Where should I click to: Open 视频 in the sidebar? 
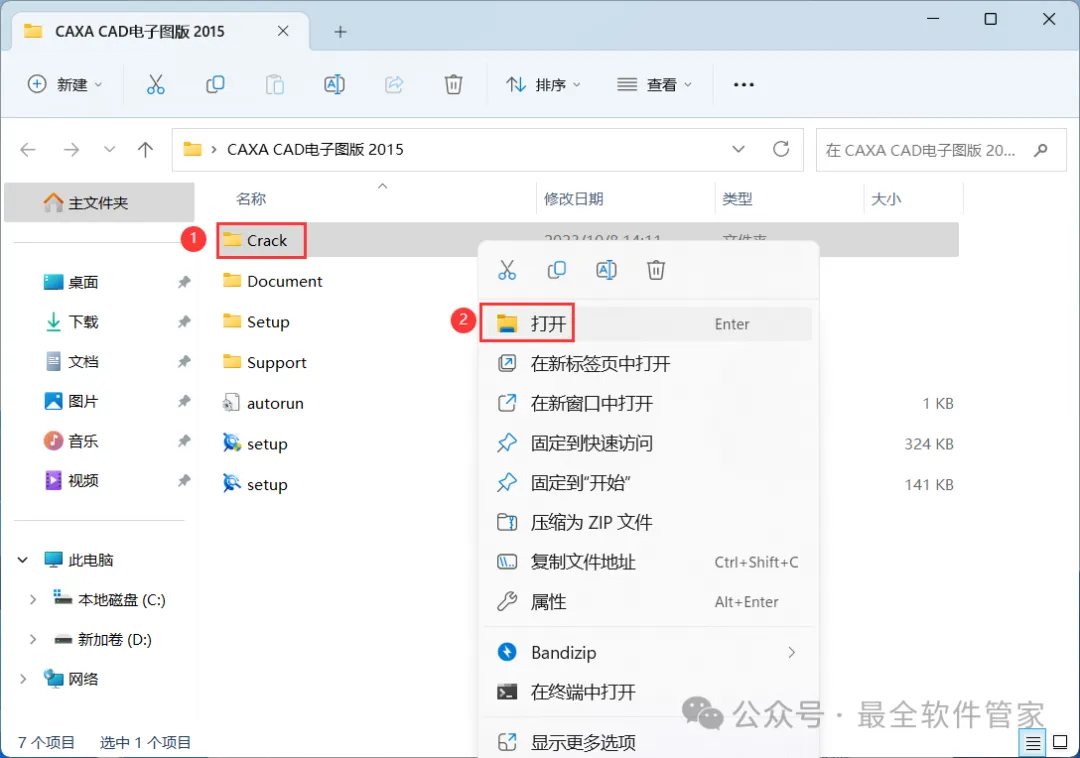coord(83,481)
